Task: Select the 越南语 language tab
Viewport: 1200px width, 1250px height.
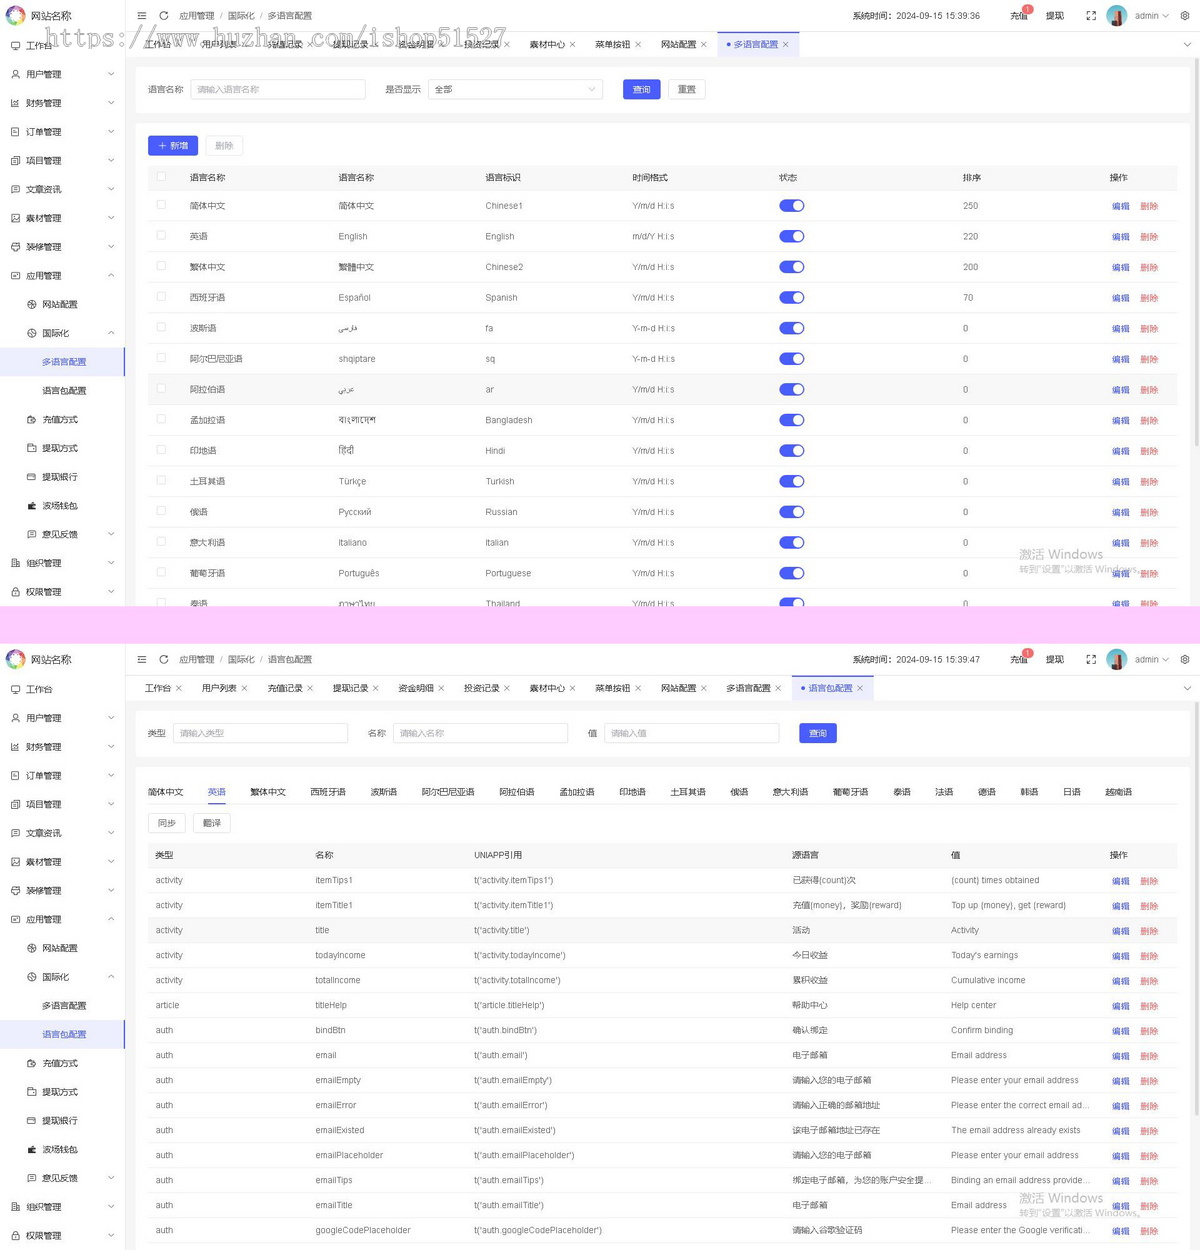Action: 1118,792
